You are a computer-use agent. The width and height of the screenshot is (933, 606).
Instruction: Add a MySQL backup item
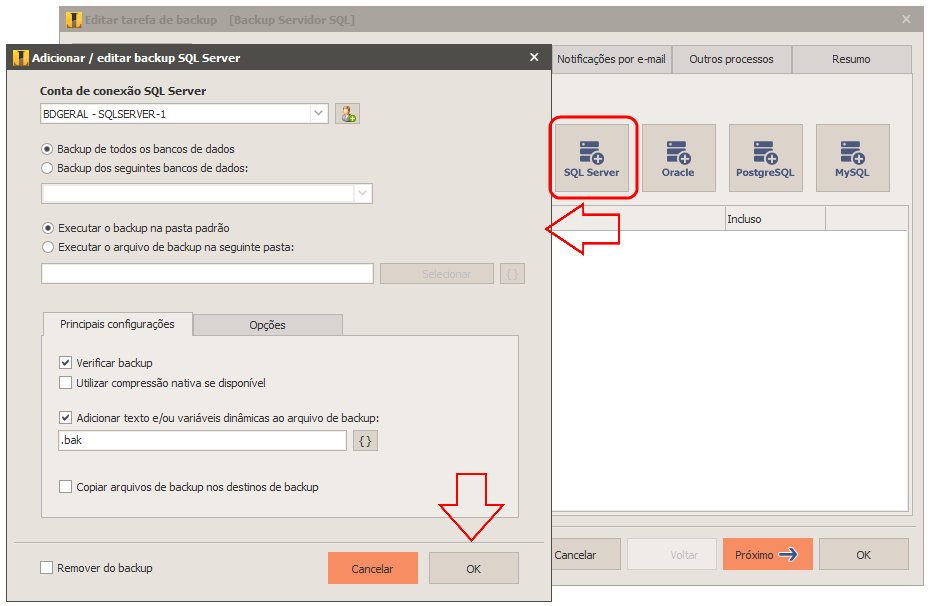(852, 158)
